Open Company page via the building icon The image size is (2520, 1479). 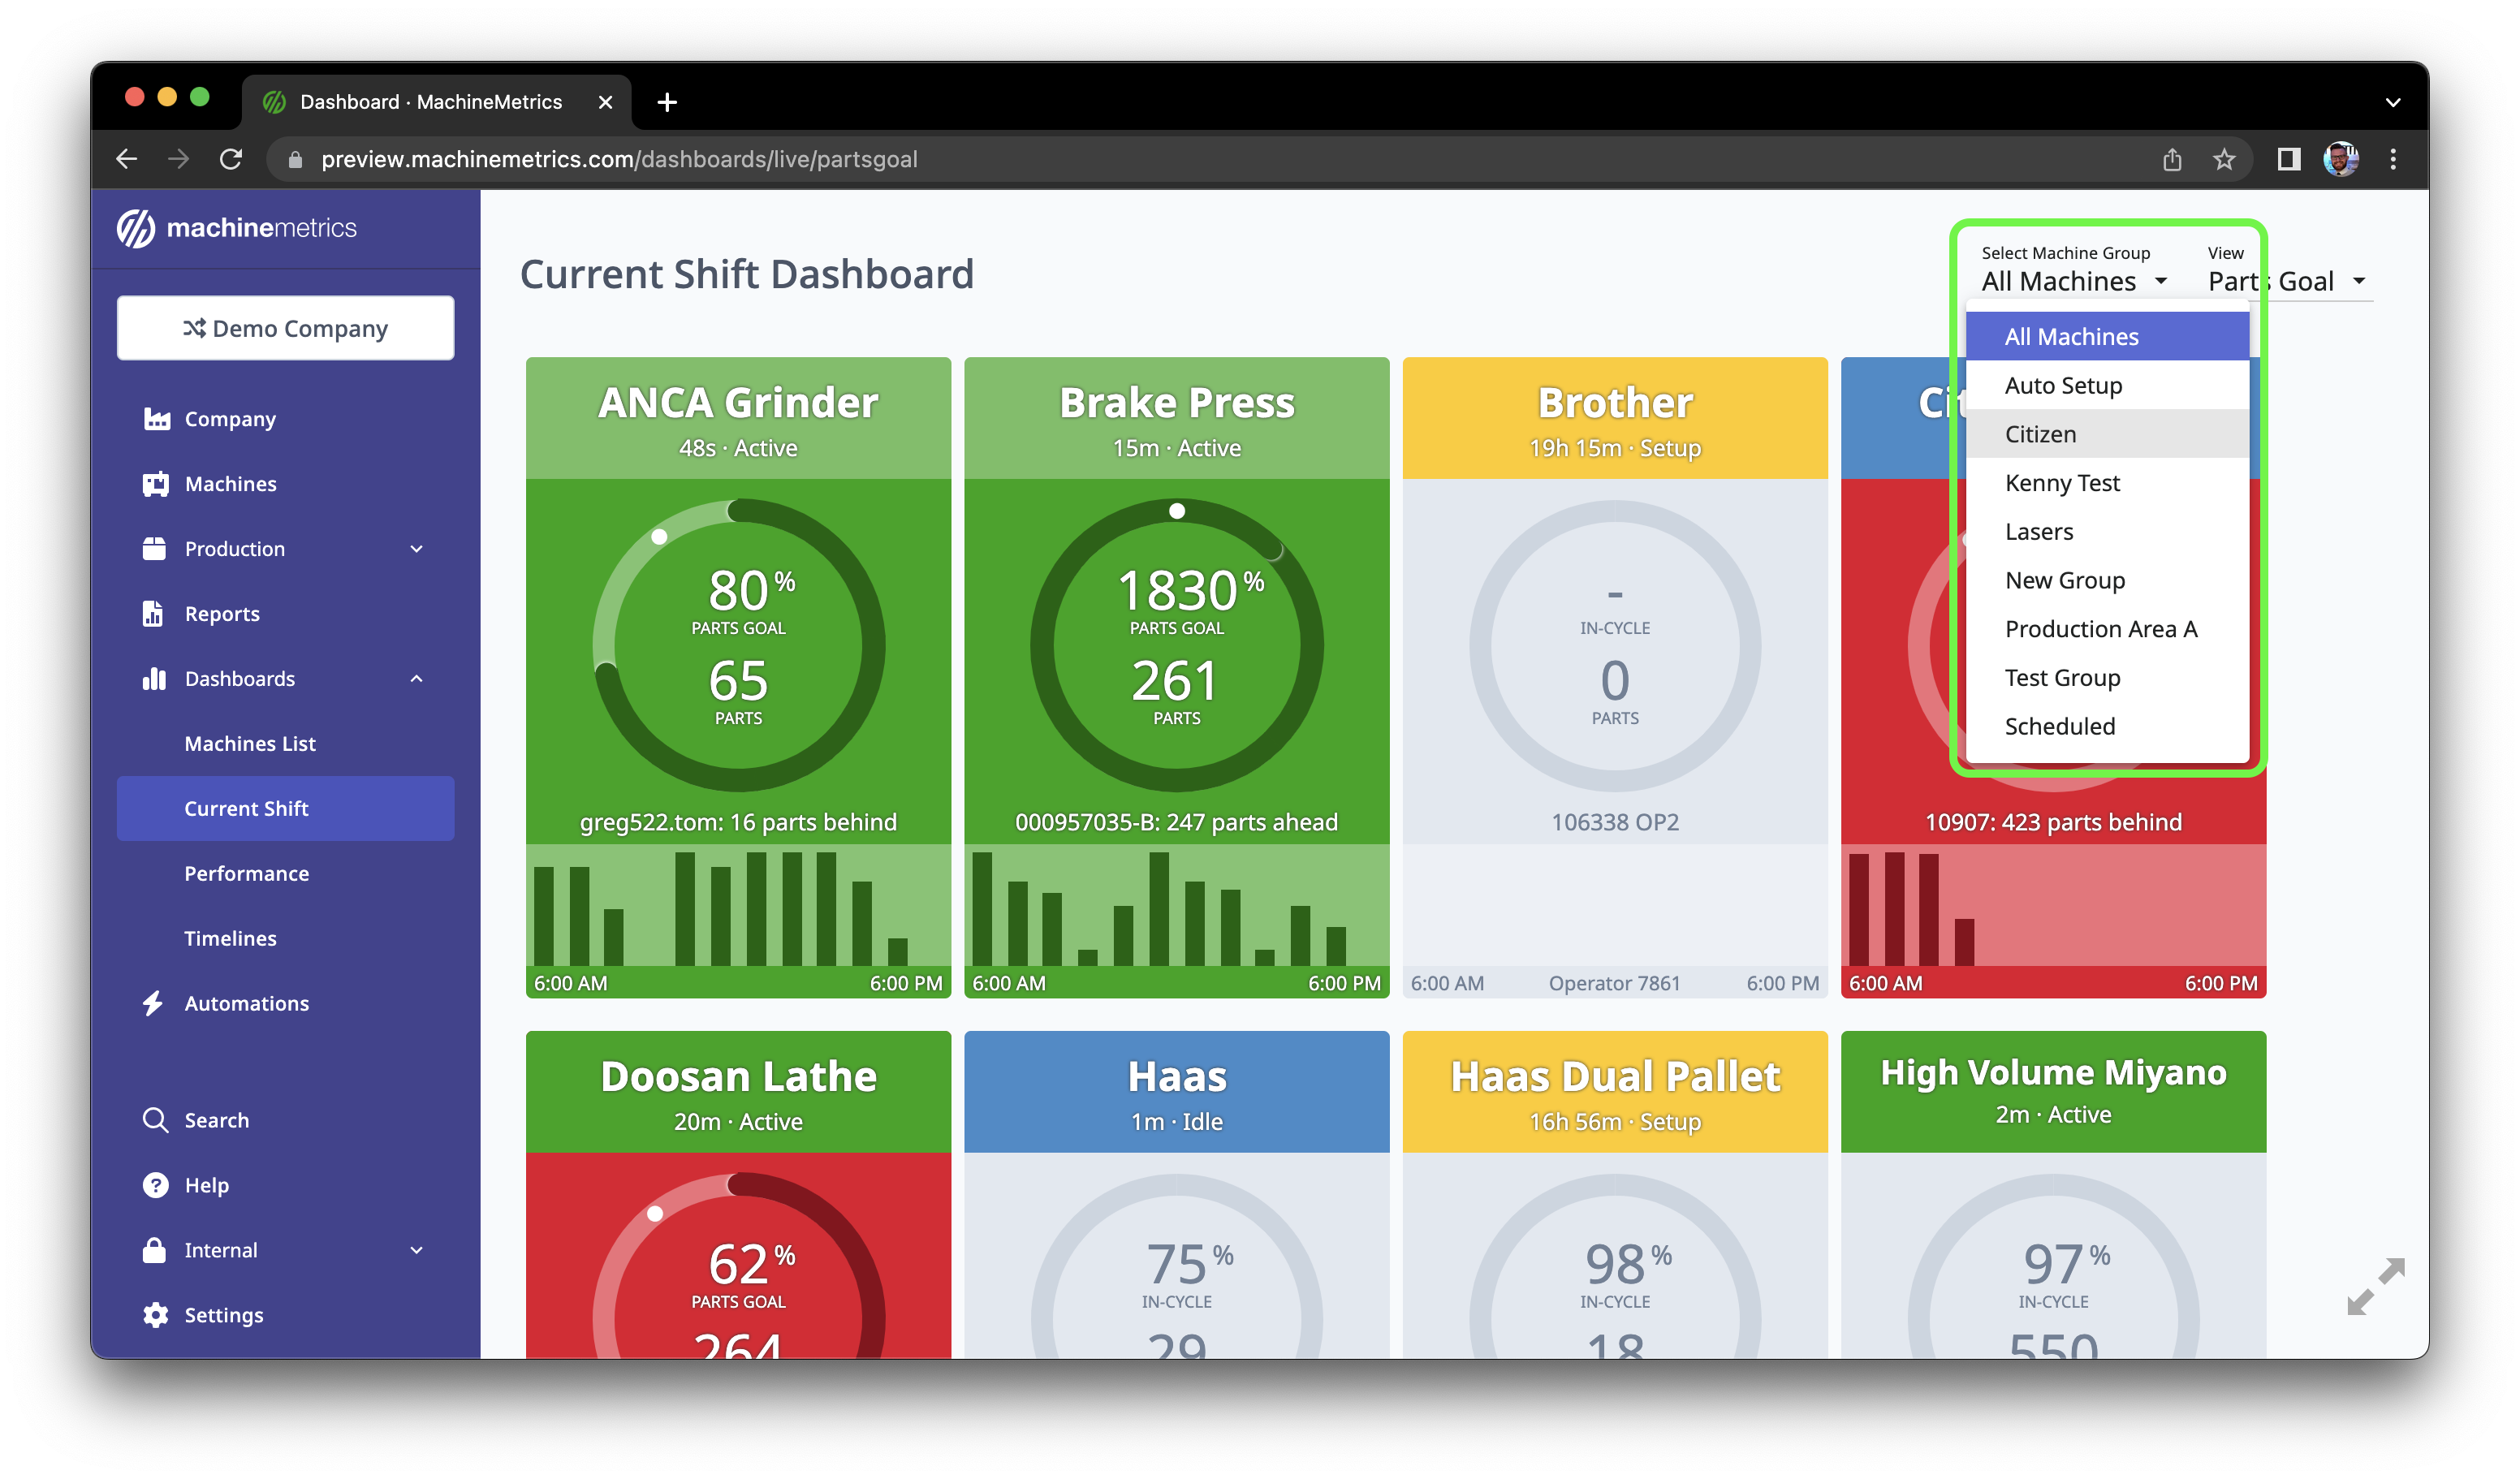tap(155, 419)
